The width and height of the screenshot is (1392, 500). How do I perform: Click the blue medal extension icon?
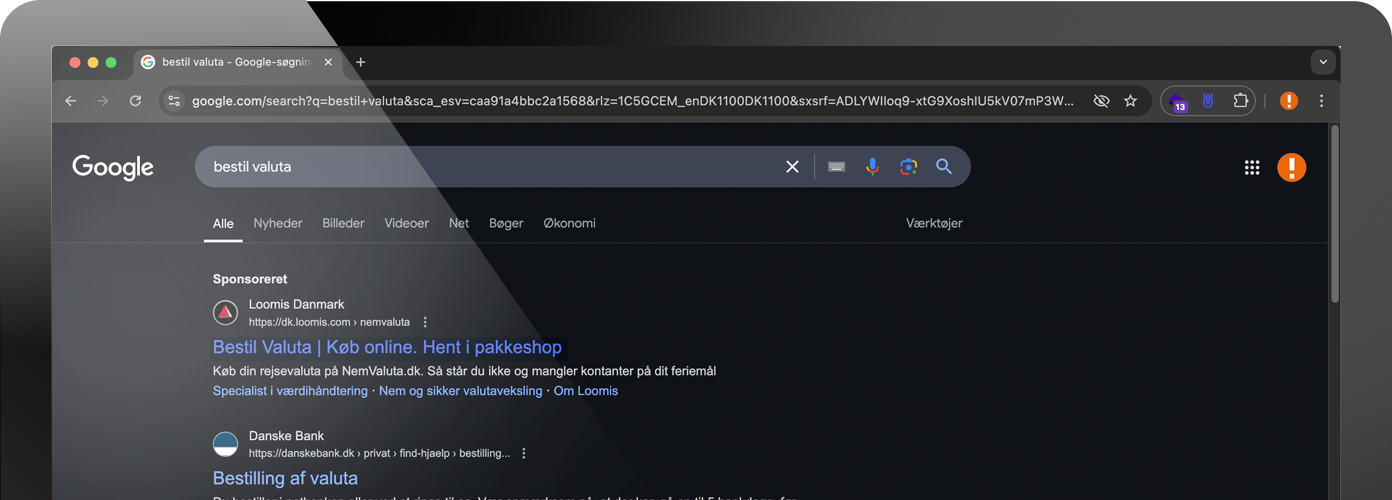(1208, 101)
